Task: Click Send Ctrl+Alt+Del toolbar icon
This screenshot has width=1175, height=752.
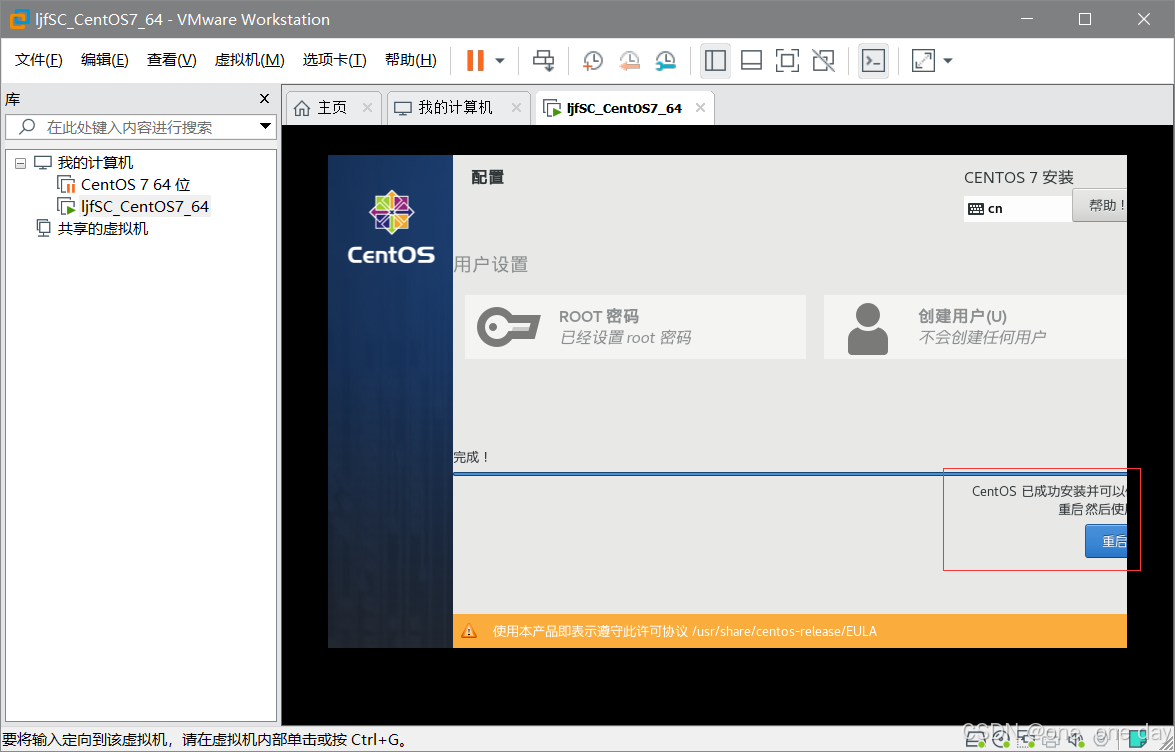Action: point(543,61)
